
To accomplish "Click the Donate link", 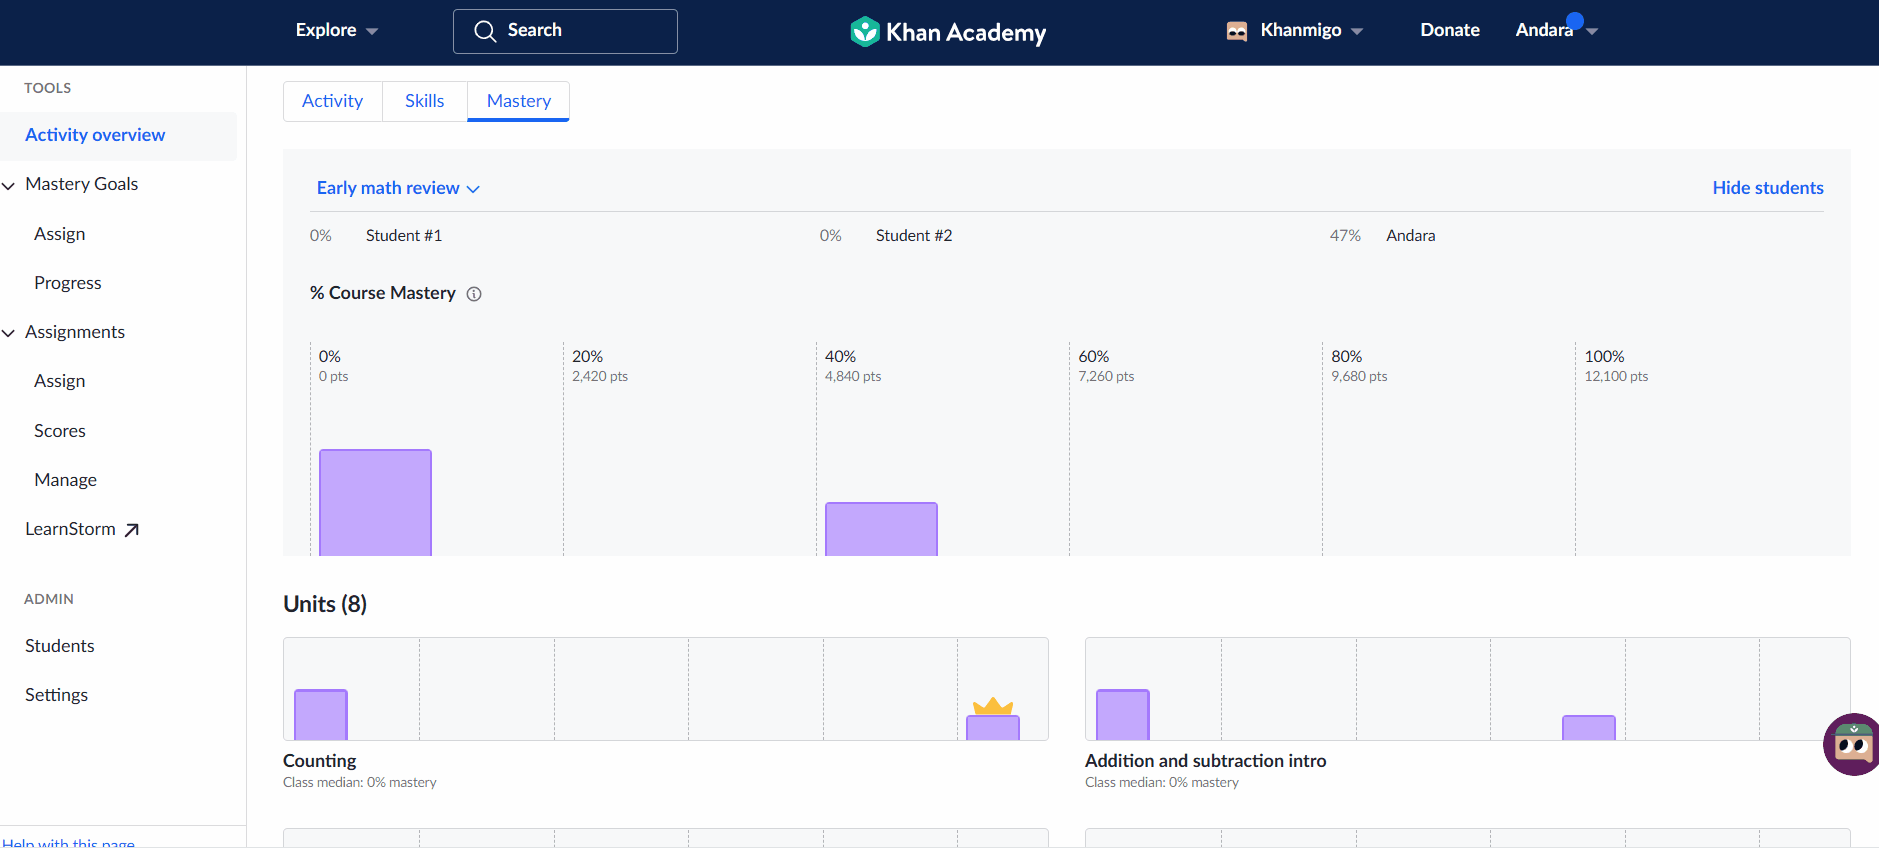I will [1449, 30].
